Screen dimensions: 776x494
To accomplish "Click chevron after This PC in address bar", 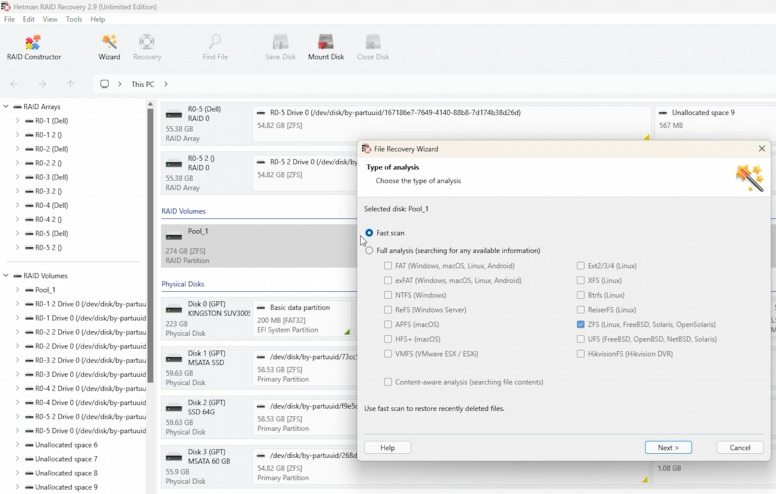I will 166,84.
